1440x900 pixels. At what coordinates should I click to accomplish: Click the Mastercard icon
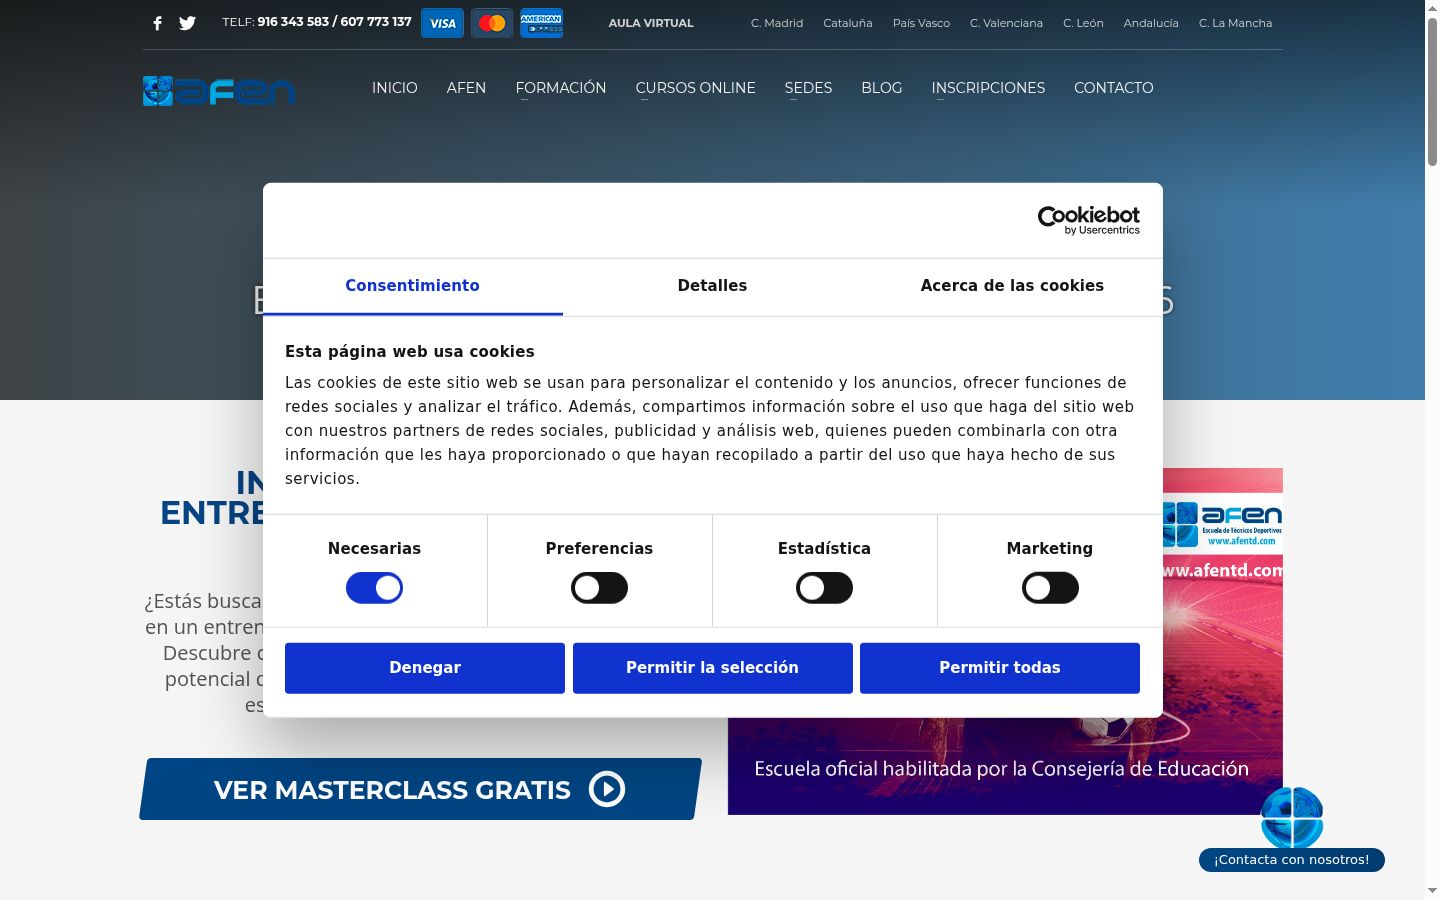pos(492,23)
